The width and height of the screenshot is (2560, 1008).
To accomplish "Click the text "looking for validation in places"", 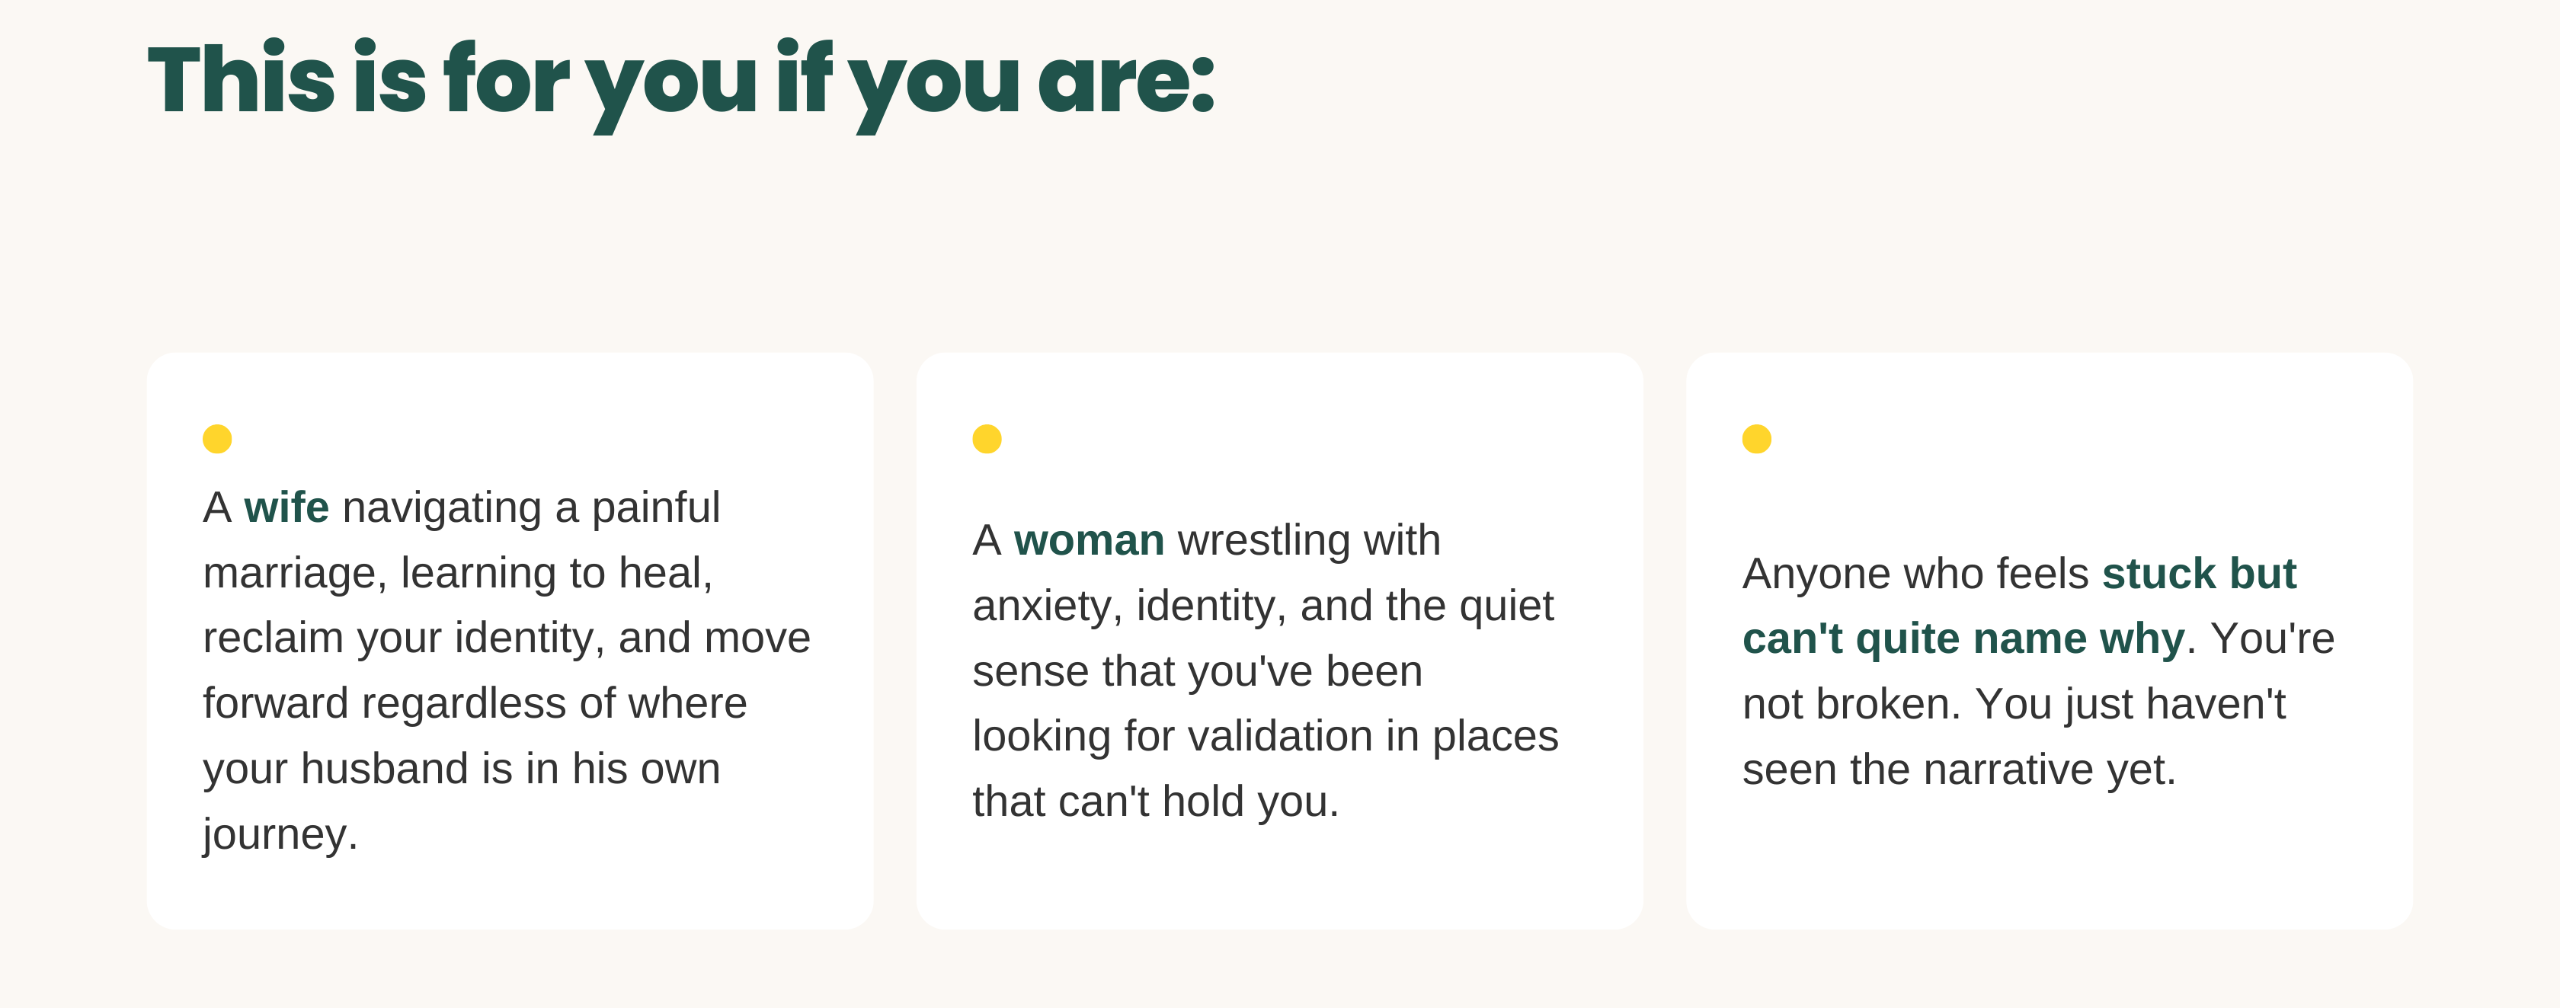I will coord(1265,737).
